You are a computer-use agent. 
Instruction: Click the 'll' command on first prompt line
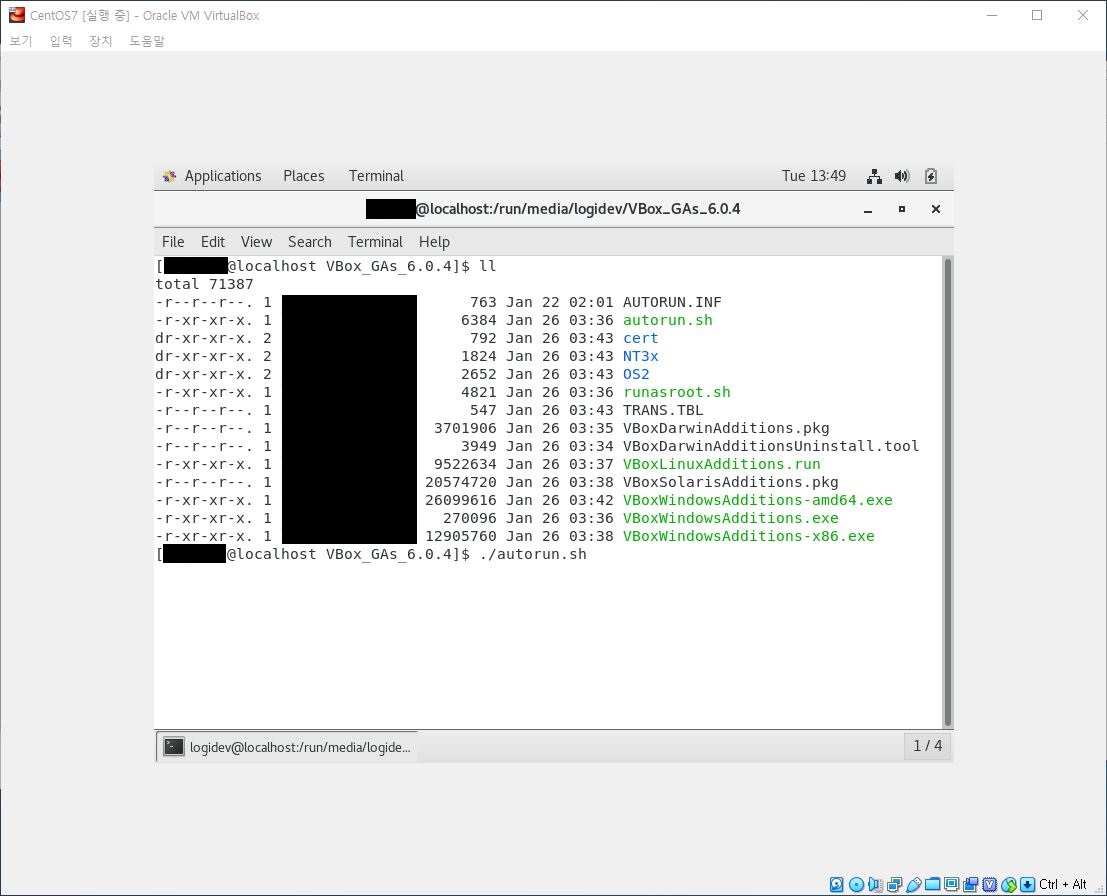point(488,266)
